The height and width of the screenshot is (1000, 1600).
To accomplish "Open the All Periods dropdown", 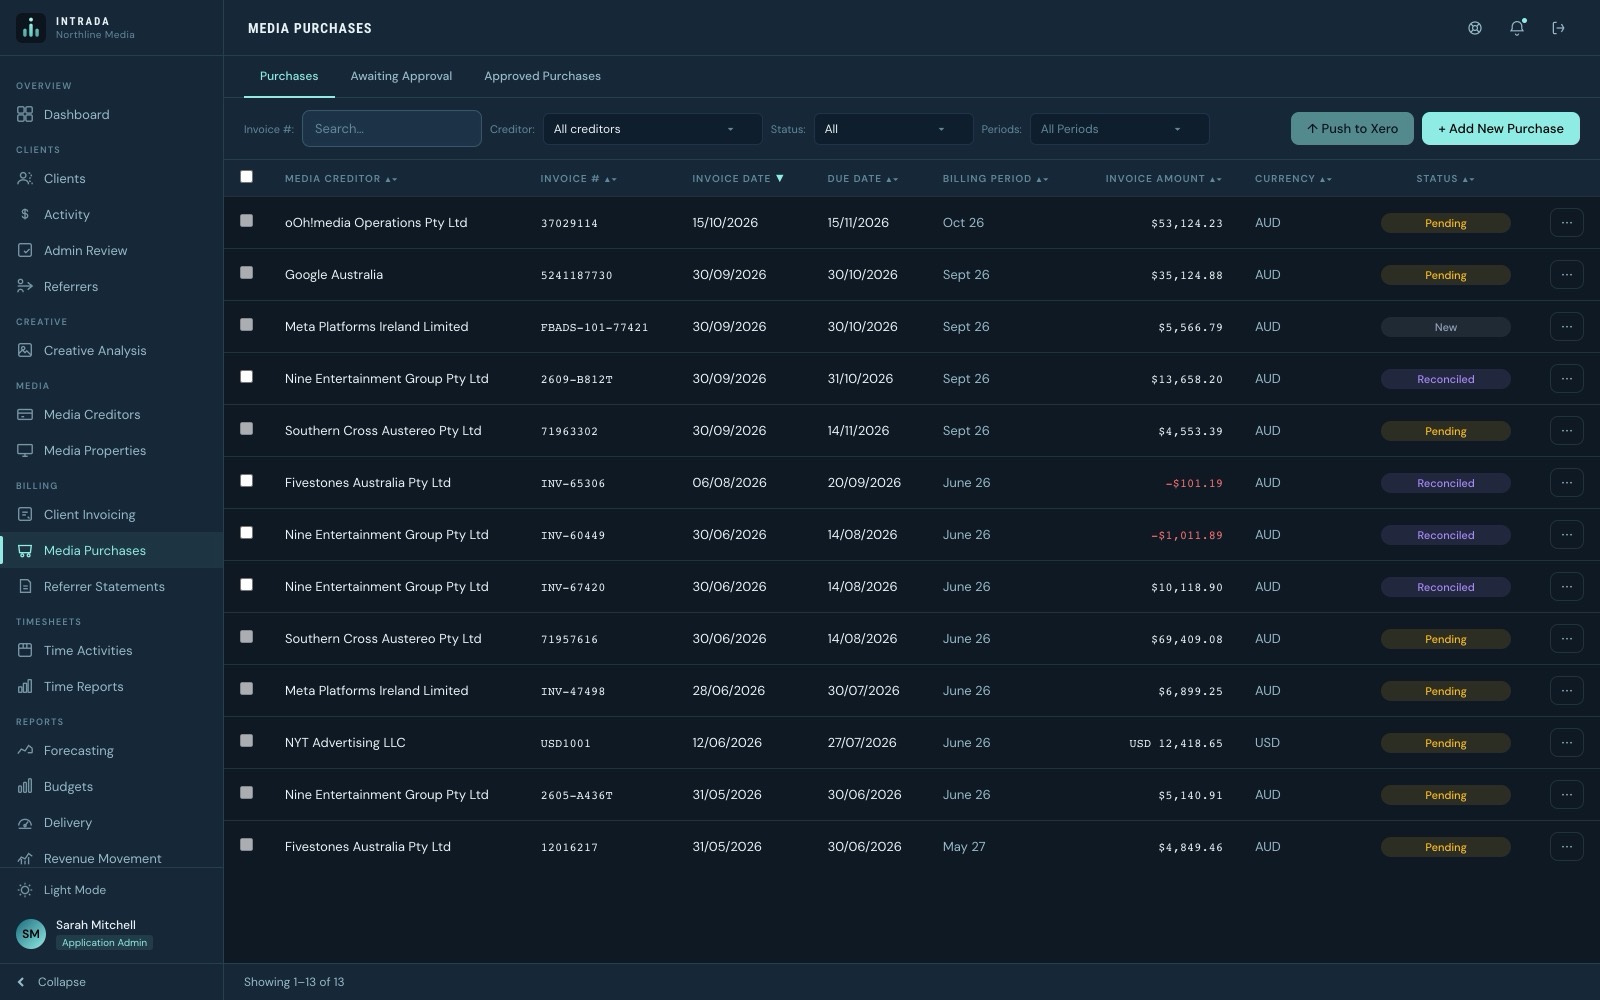I will point(1119,129).
